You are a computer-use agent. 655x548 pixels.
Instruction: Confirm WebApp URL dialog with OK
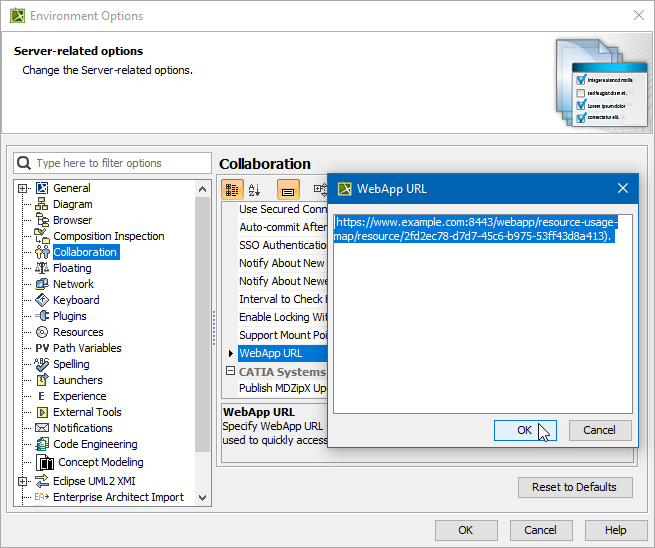[525, 430]
